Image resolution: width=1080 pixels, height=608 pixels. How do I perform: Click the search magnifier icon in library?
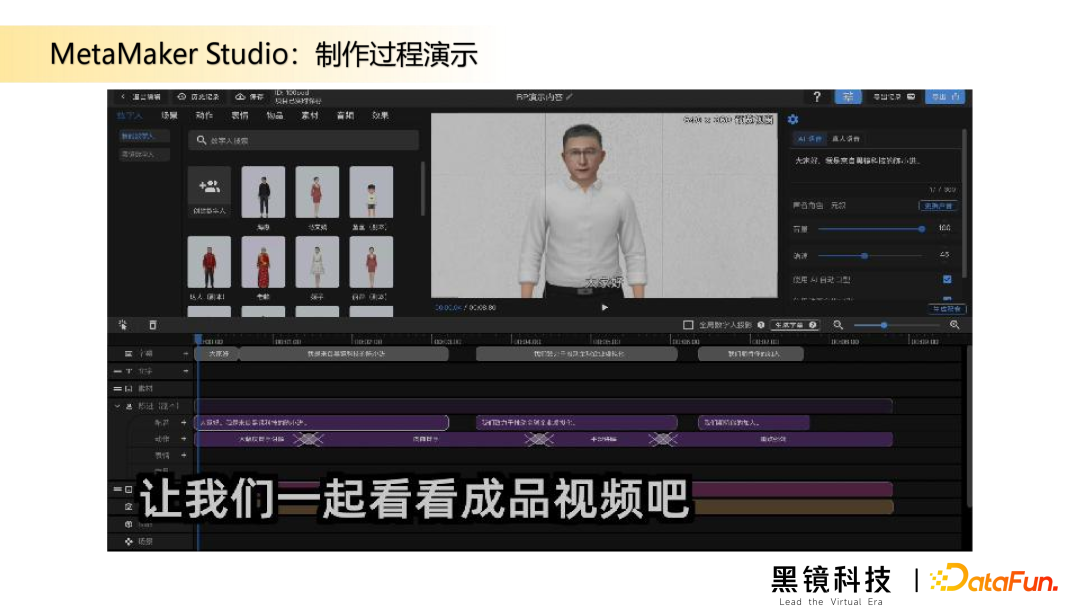[201, 140]
